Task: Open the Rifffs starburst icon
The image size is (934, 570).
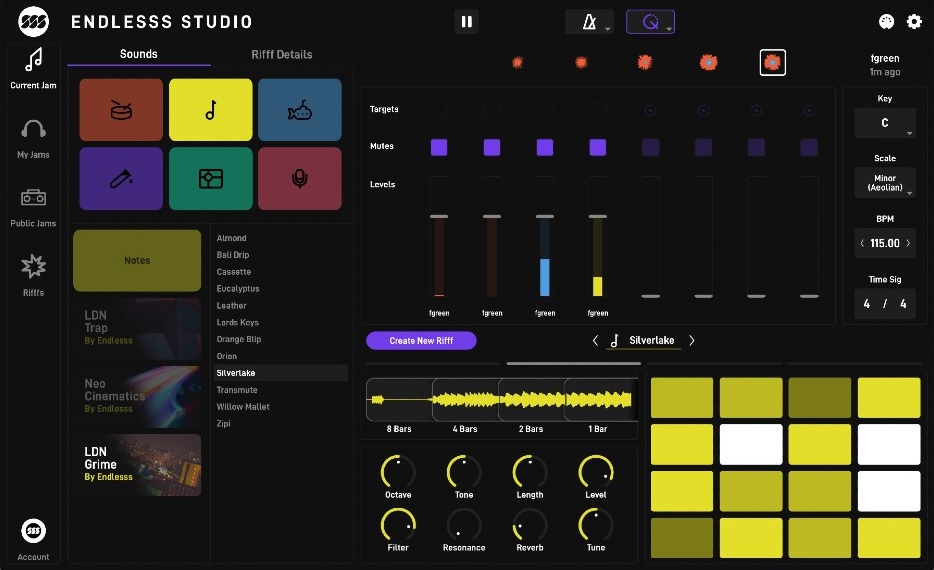Action: (33, 266)
